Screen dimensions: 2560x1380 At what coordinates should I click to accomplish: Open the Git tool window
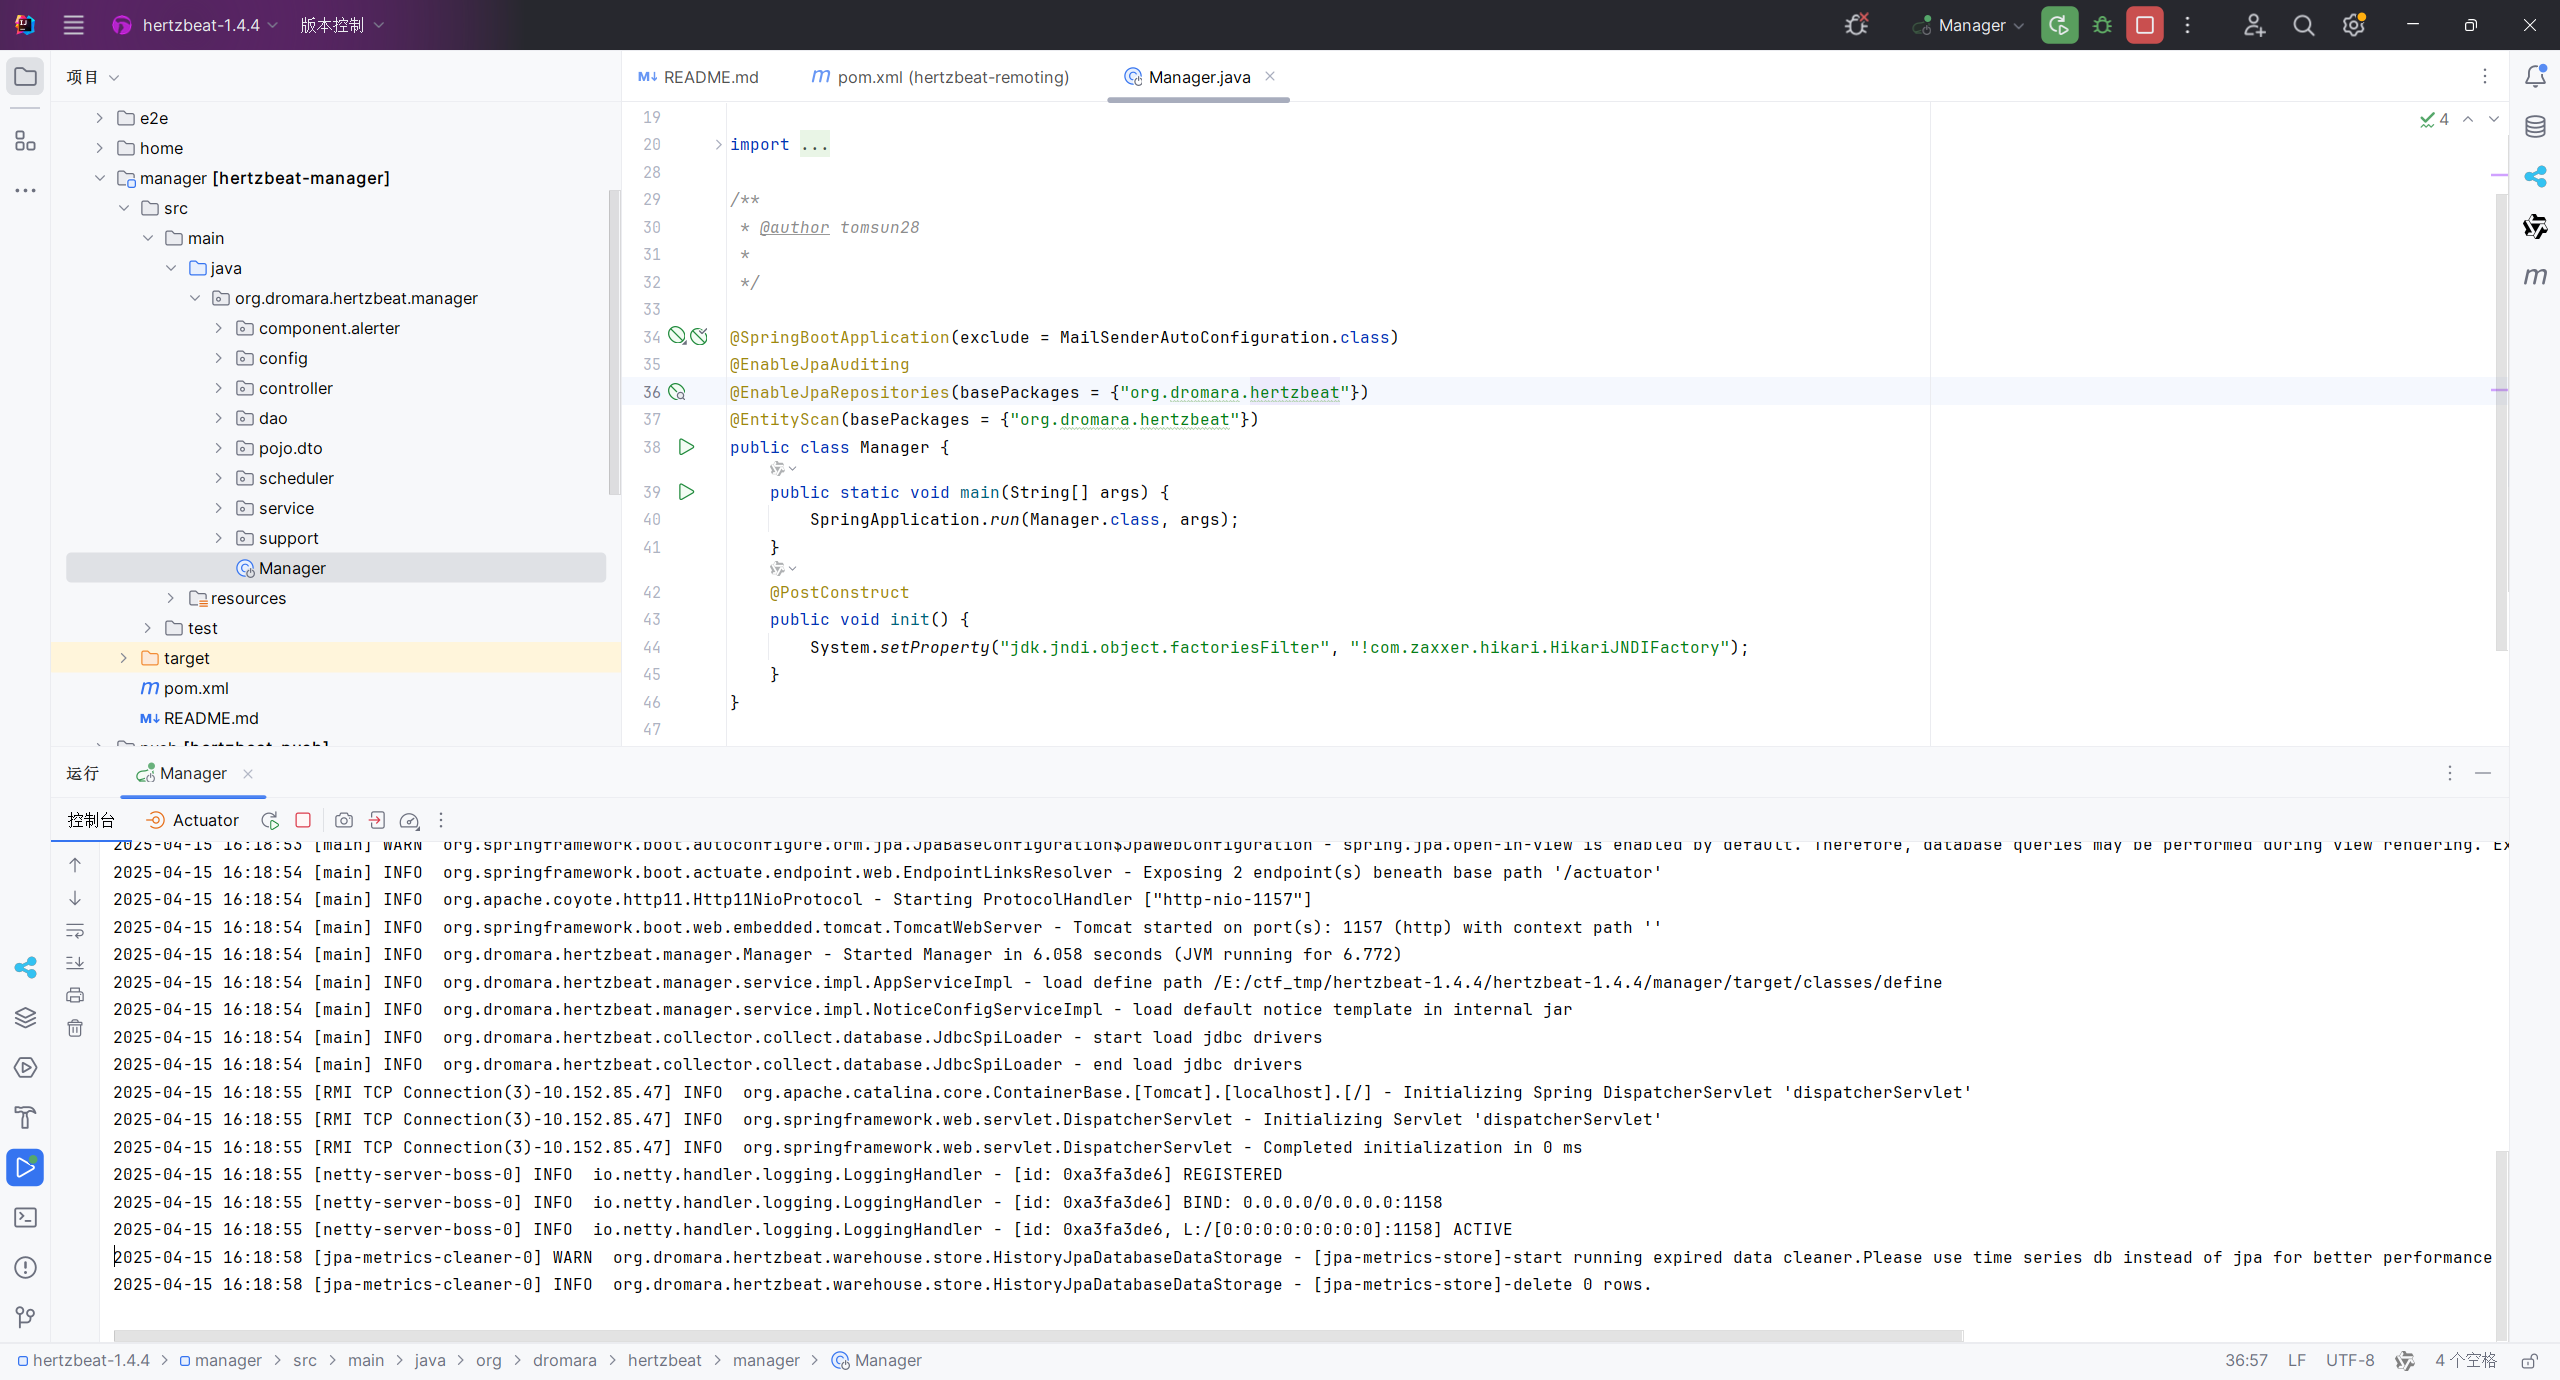[x=25, y=1317]
